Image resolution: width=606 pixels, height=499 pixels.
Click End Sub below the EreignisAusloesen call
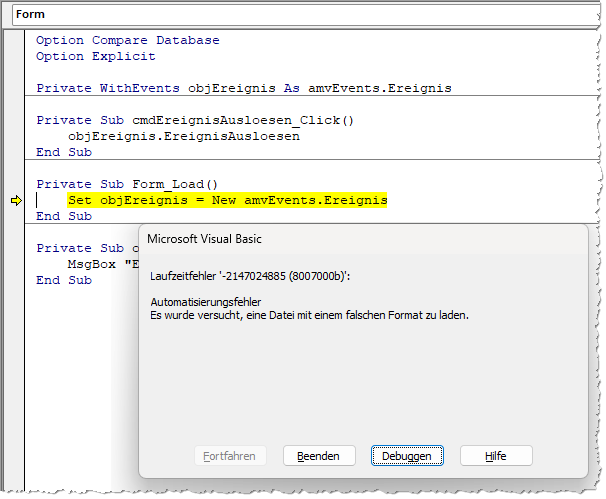click(x=63, y=152)
